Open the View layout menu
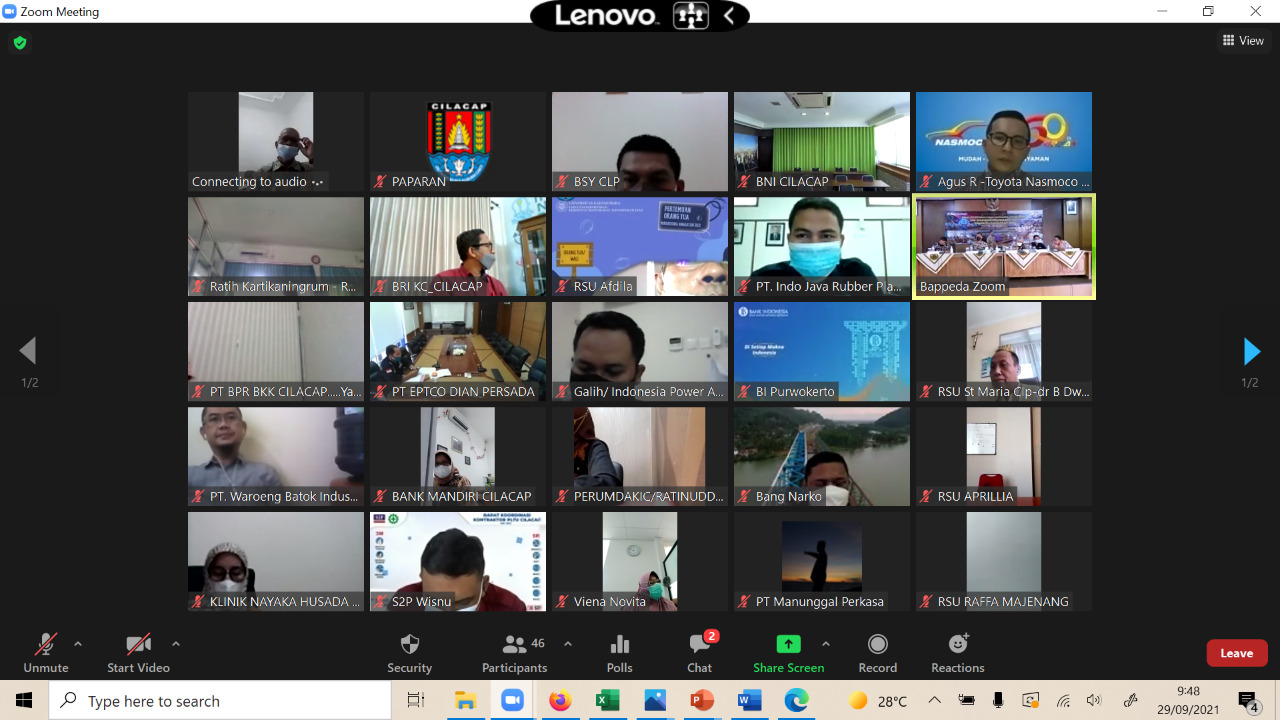Screen dimensions: 1280x720 (x=1243, y=41)
